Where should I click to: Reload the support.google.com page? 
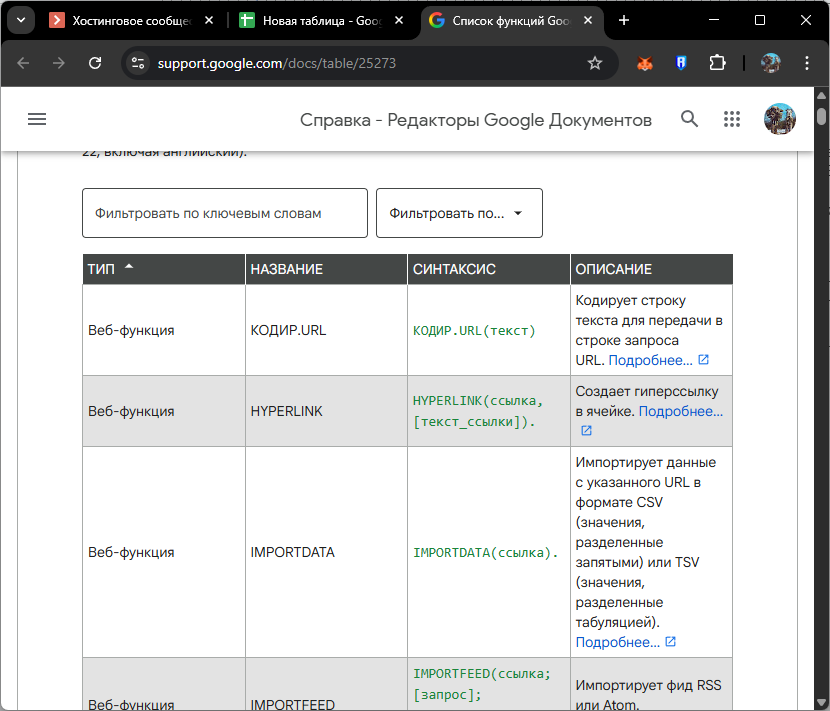(95, 62)
